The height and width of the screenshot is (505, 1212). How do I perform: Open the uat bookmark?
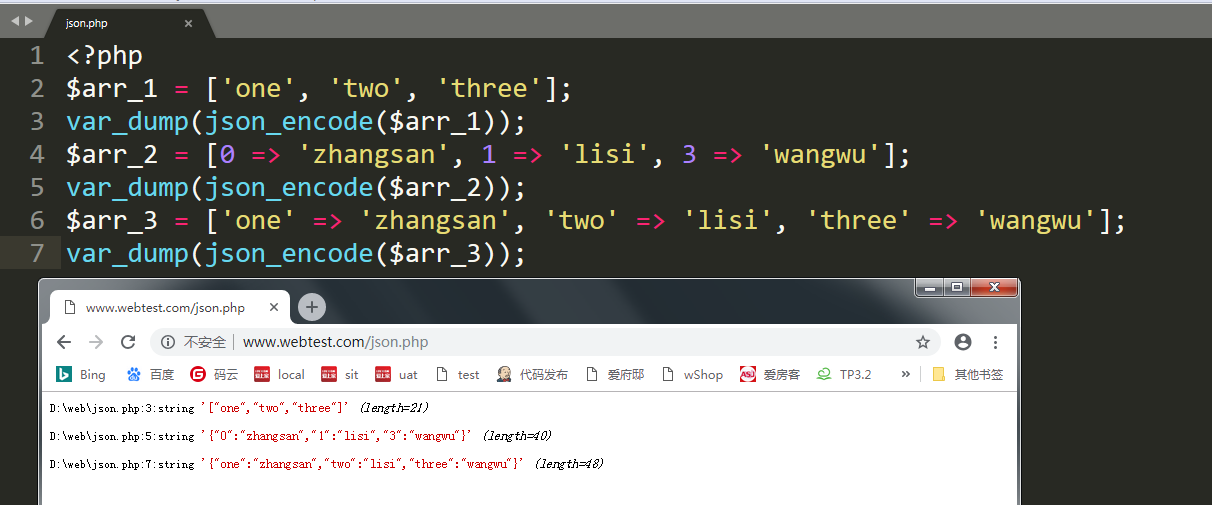tap(397, 374)
